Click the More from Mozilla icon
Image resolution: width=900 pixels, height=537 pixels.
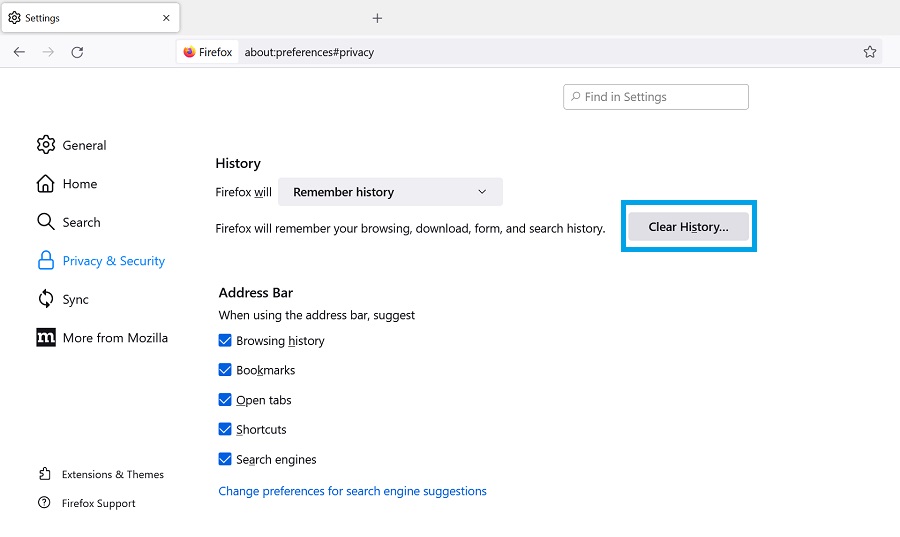45,338
